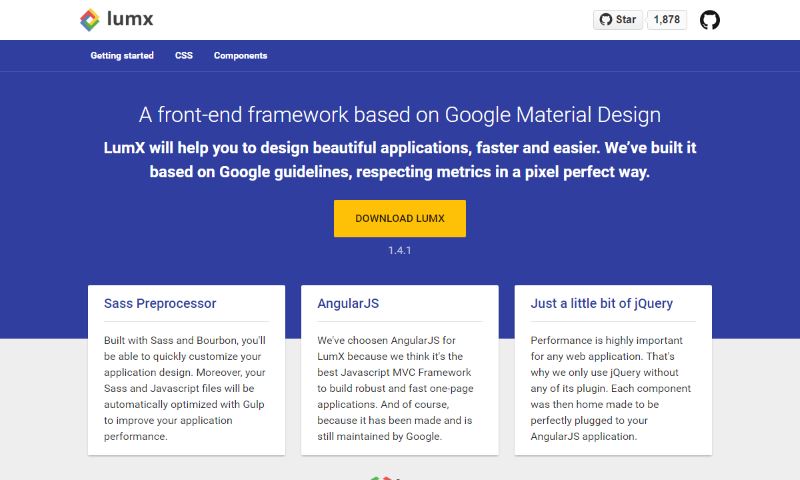Star the LumX repository
The image size is (800, 480).
(x=618, y=20)
